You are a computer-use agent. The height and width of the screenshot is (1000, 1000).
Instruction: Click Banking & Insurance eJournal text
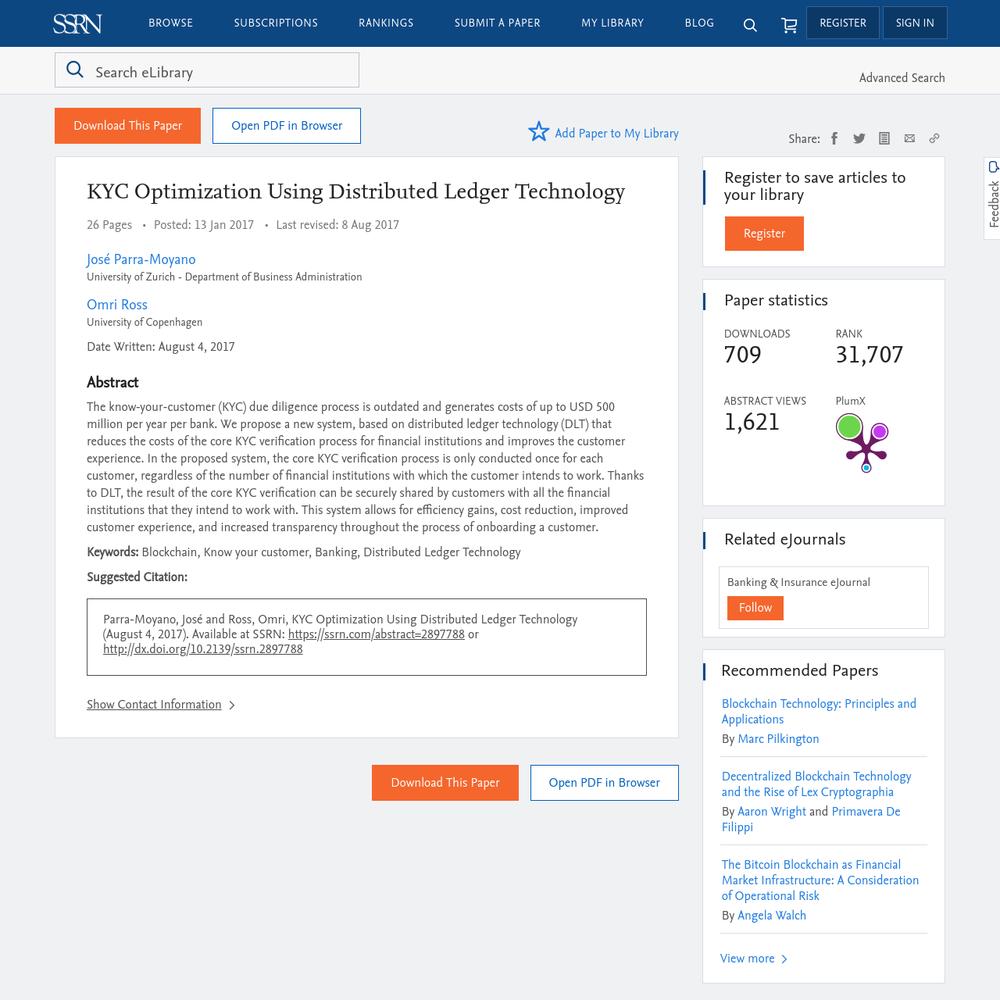(798, 582)
